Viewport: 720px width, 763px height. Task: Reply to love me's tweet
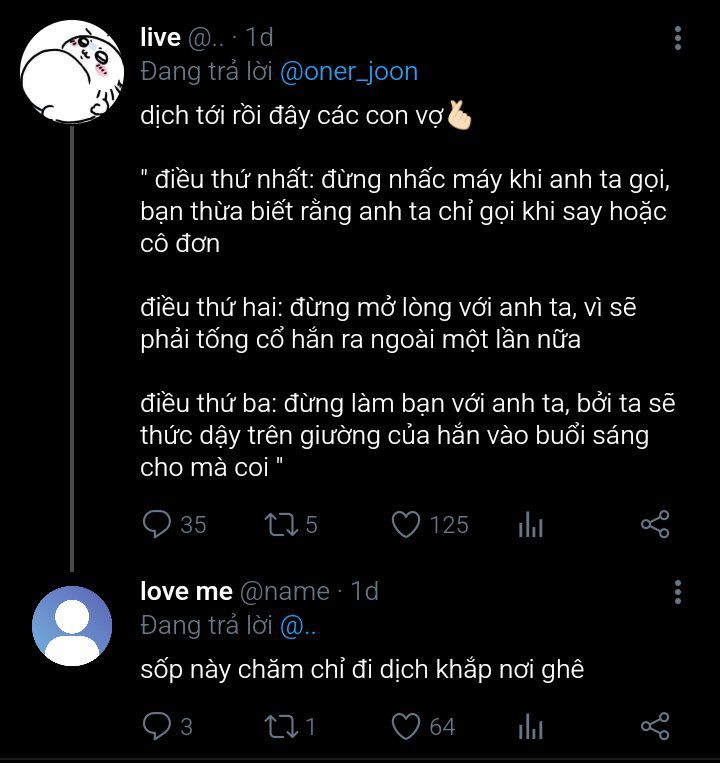tap(157, 726)
